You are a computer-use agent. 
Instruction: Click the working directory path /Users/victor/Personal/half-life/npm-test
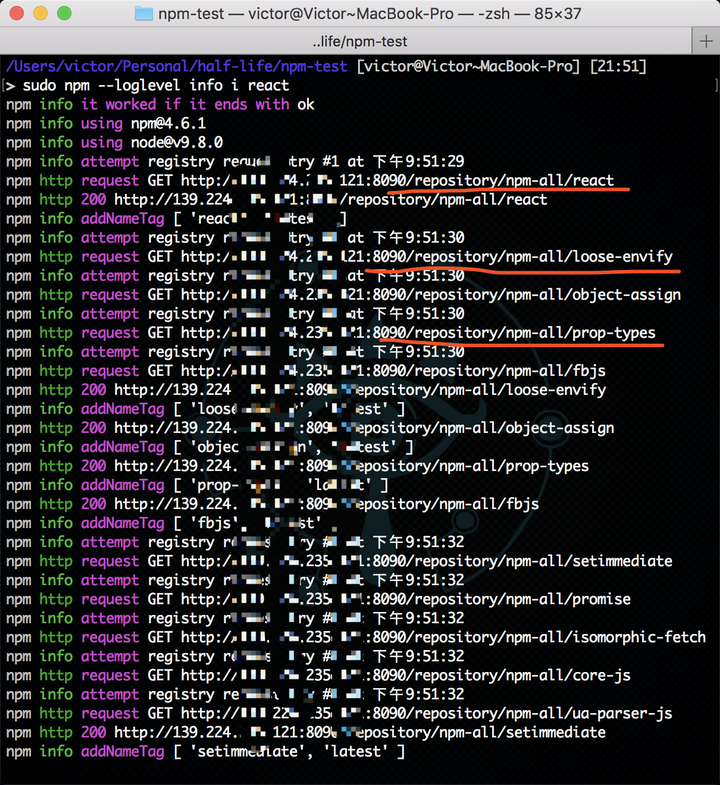point(176,66)
